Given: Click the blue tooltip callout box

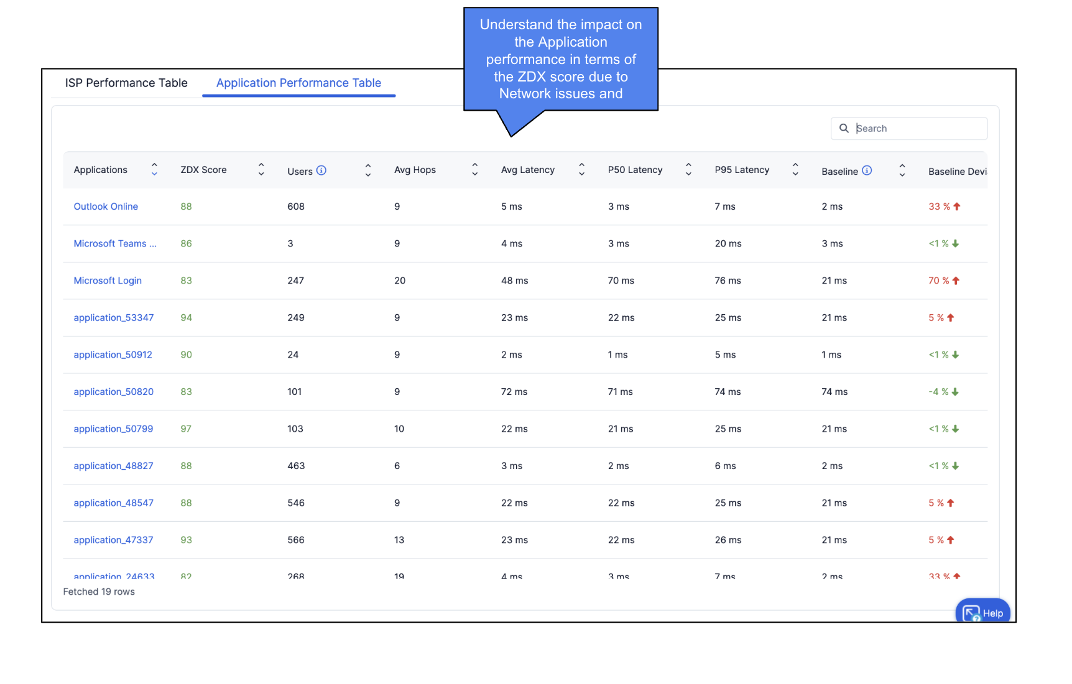Looking at the screenshot, I should pyautogui.click(x=559, y=60).
